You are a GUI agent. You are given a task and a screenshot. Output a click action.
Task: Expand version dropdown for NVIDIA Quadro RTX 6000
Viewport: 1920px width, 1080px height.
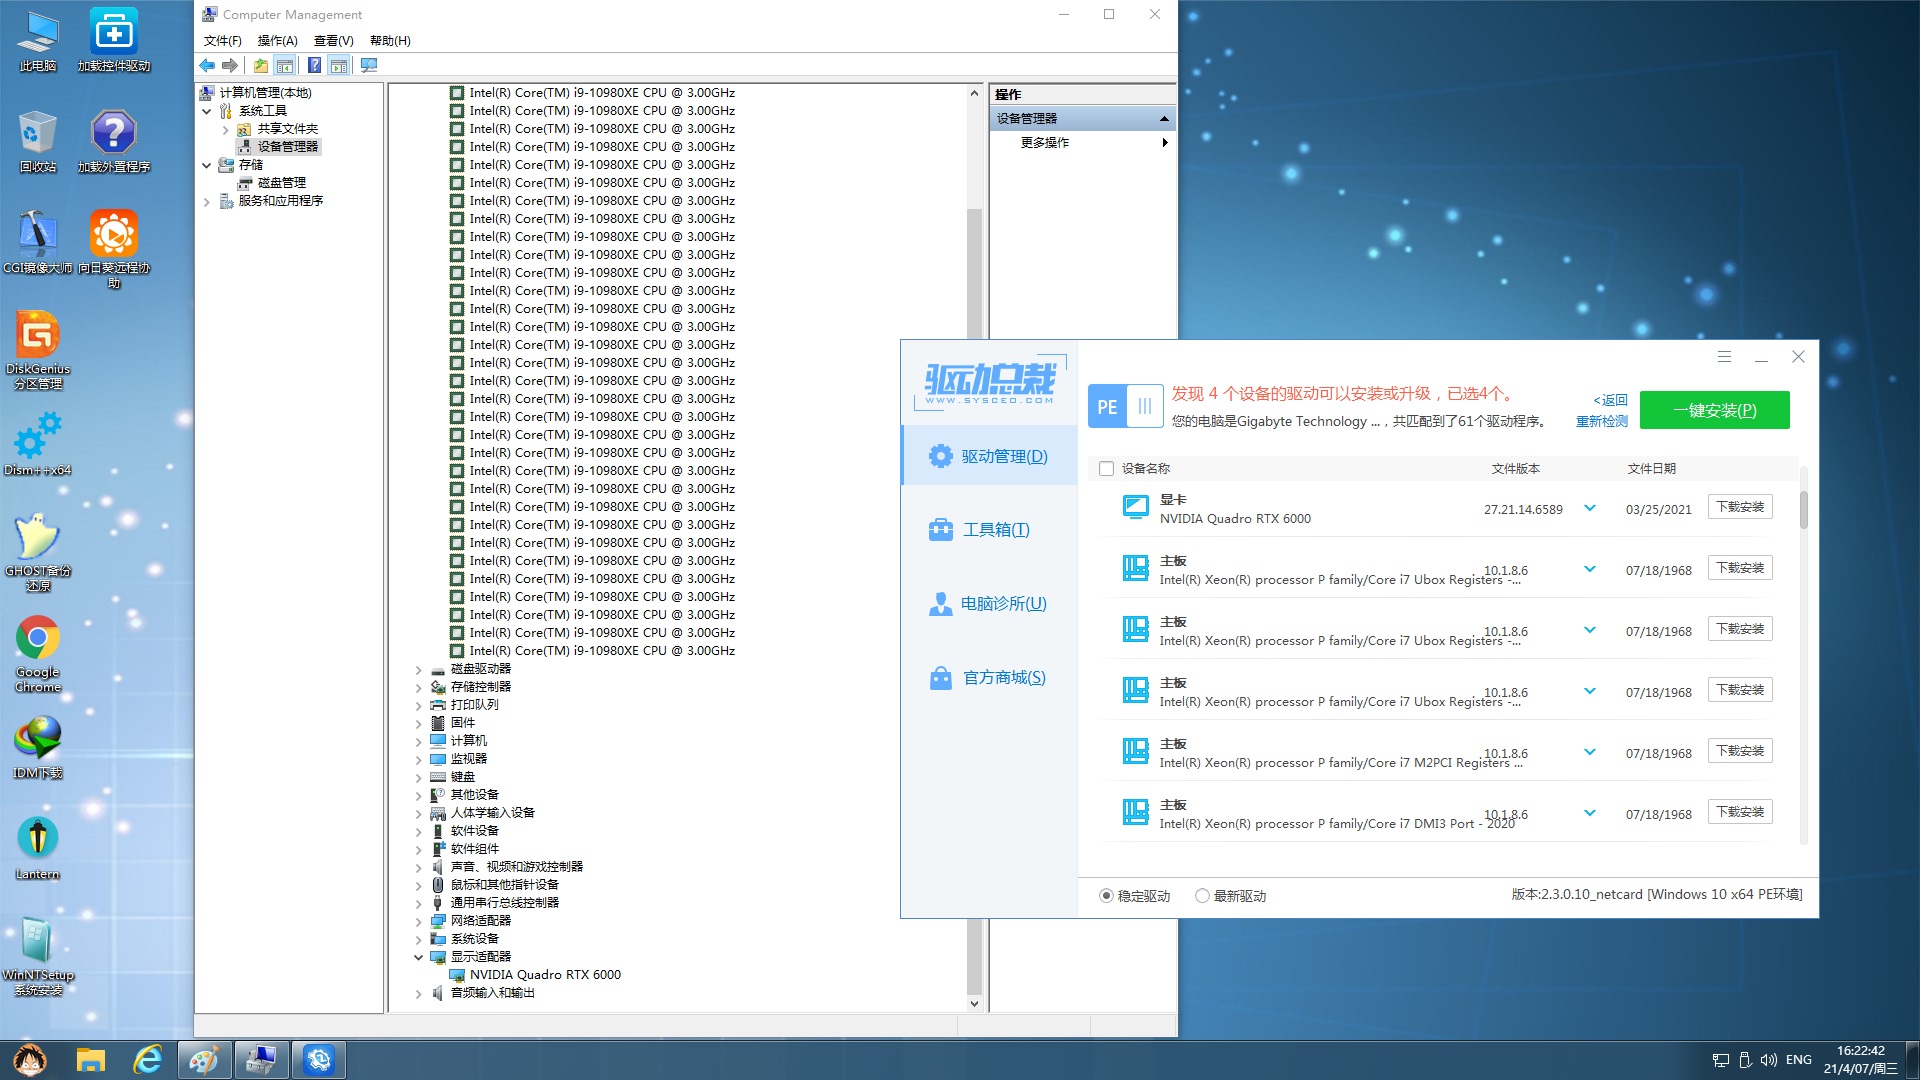[1590, 508]
